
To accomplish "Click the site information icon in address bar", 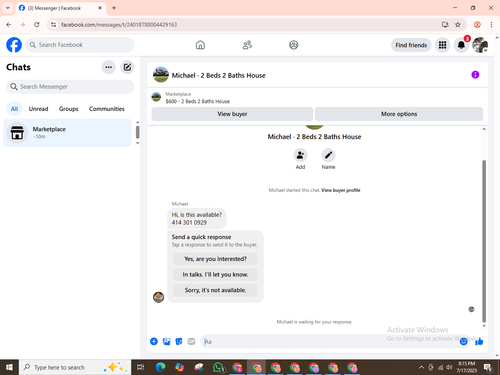I will click(x=53, y=25).
